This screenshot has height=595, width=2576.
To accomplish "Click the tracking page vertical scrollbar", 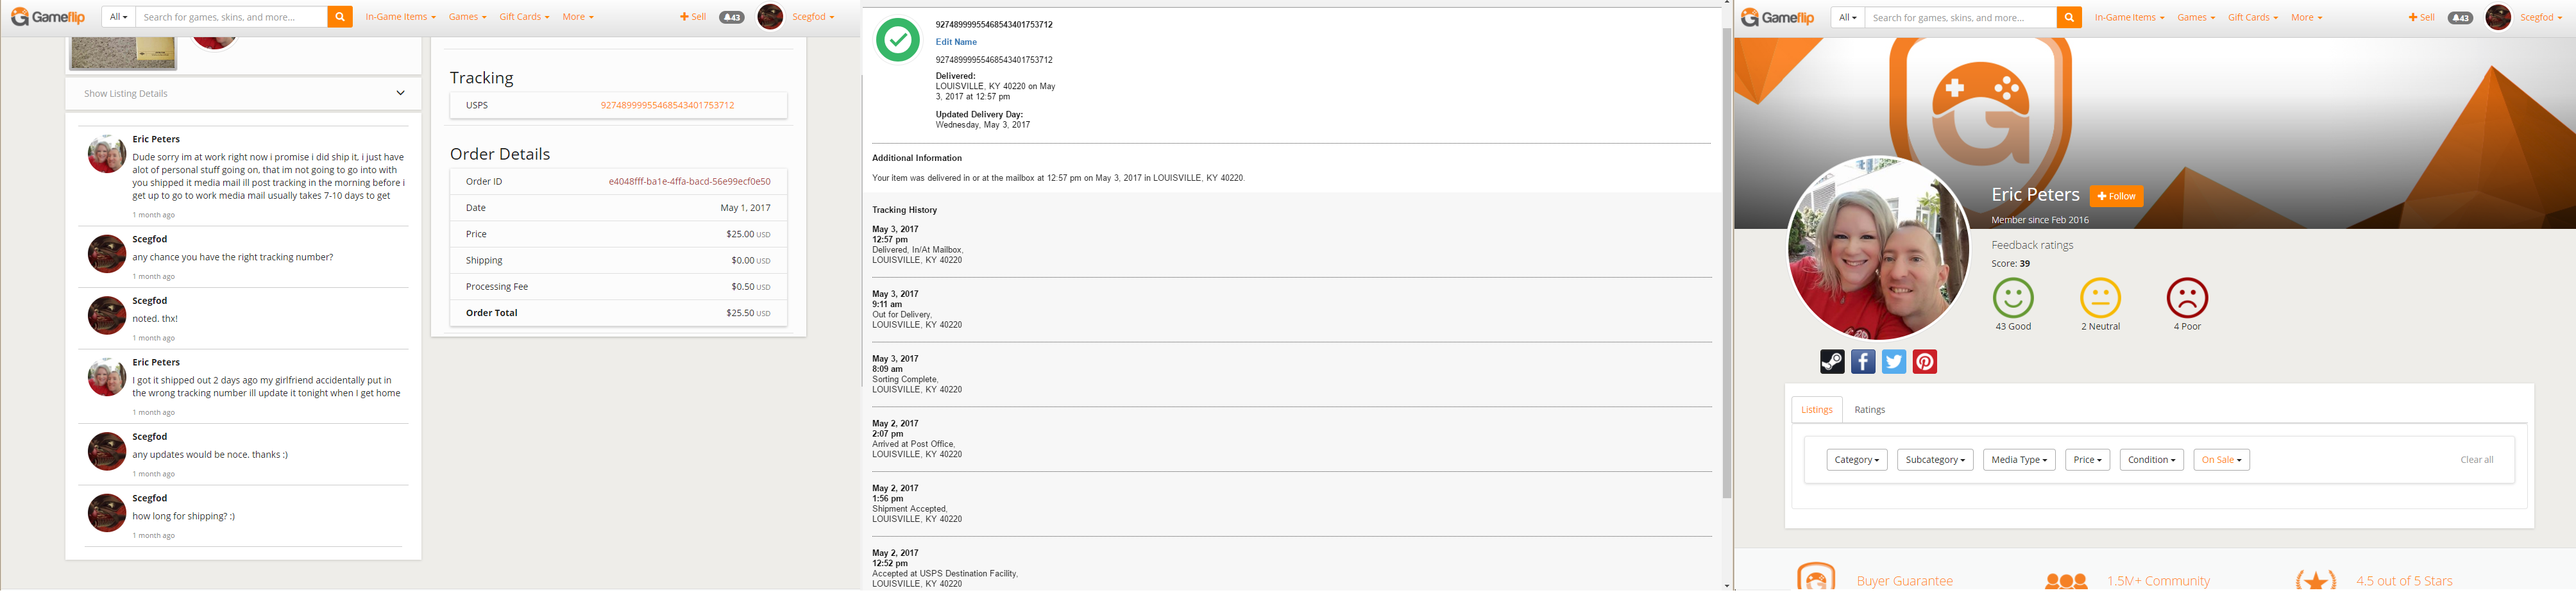I will click(x=1726, y=260).
